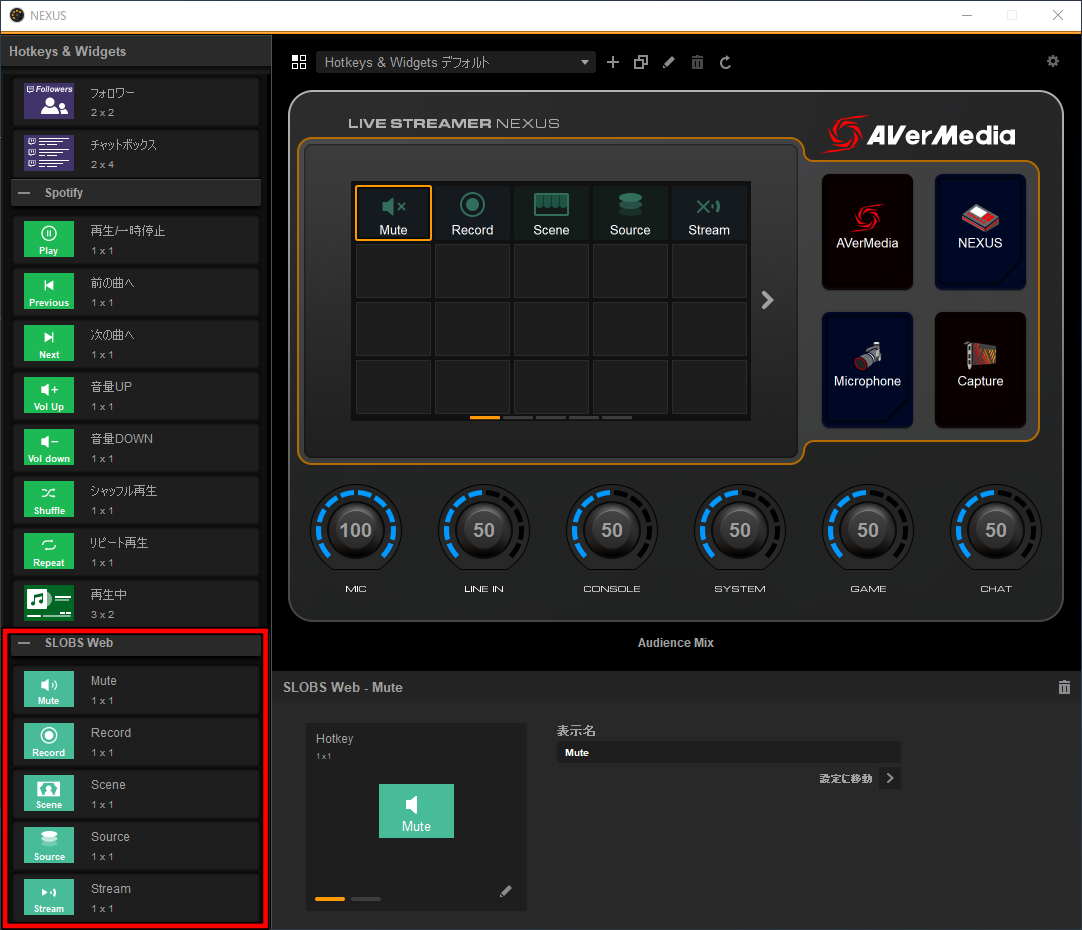This screenshot has width=1082, height=930.
Task: Add a new profile with the plus icon
Action: (613, 62)
